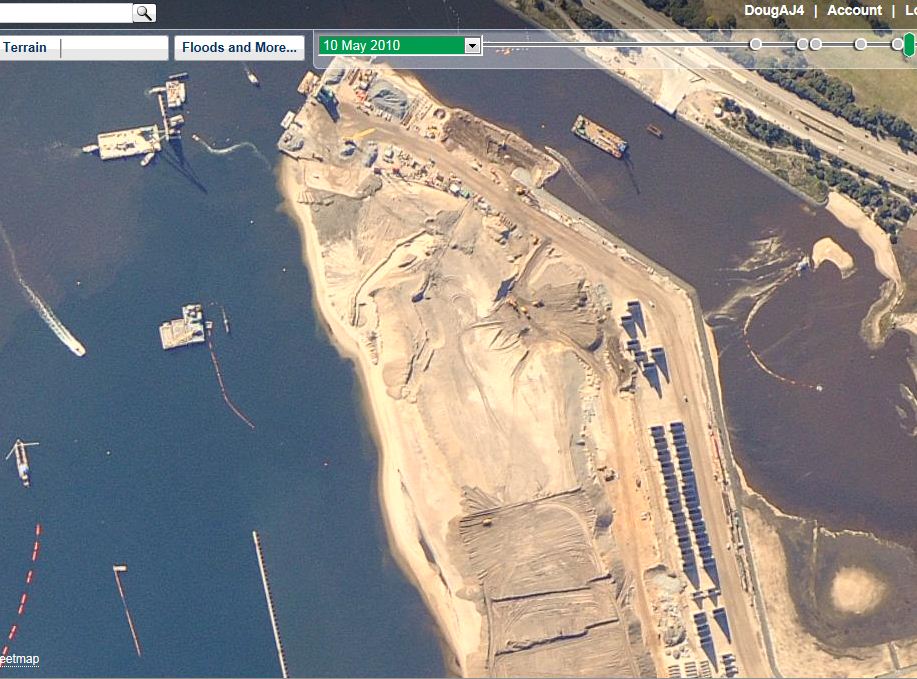
Task: Click the magnifying glass search icon
Action: [144, 12]
